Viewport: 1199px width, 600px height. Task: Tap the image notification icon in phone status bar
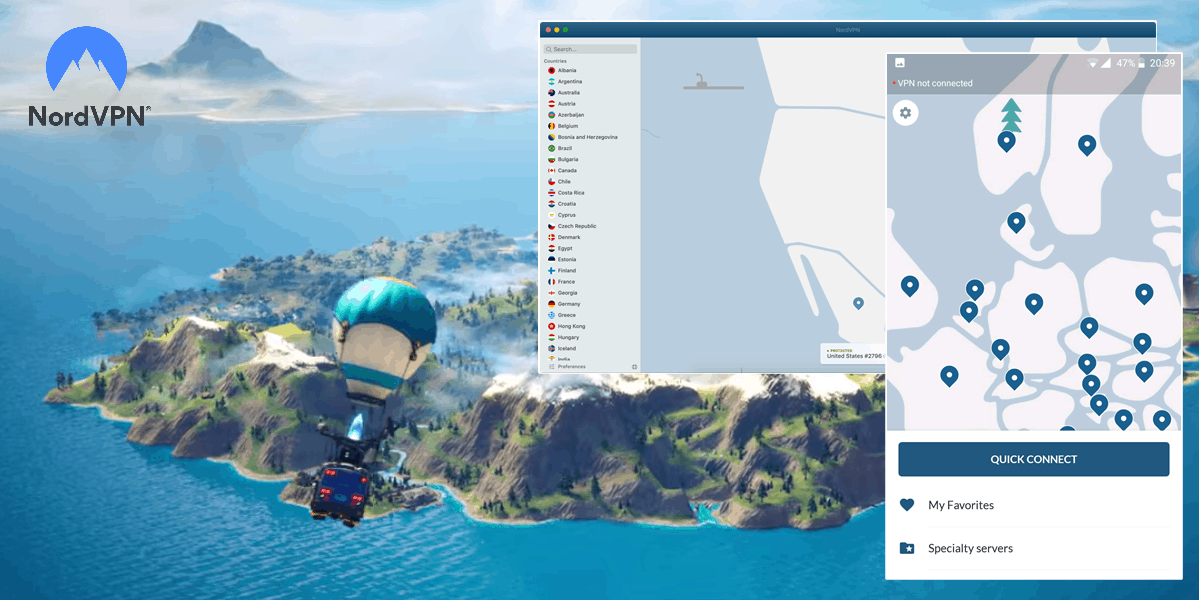tap(900, 63)
